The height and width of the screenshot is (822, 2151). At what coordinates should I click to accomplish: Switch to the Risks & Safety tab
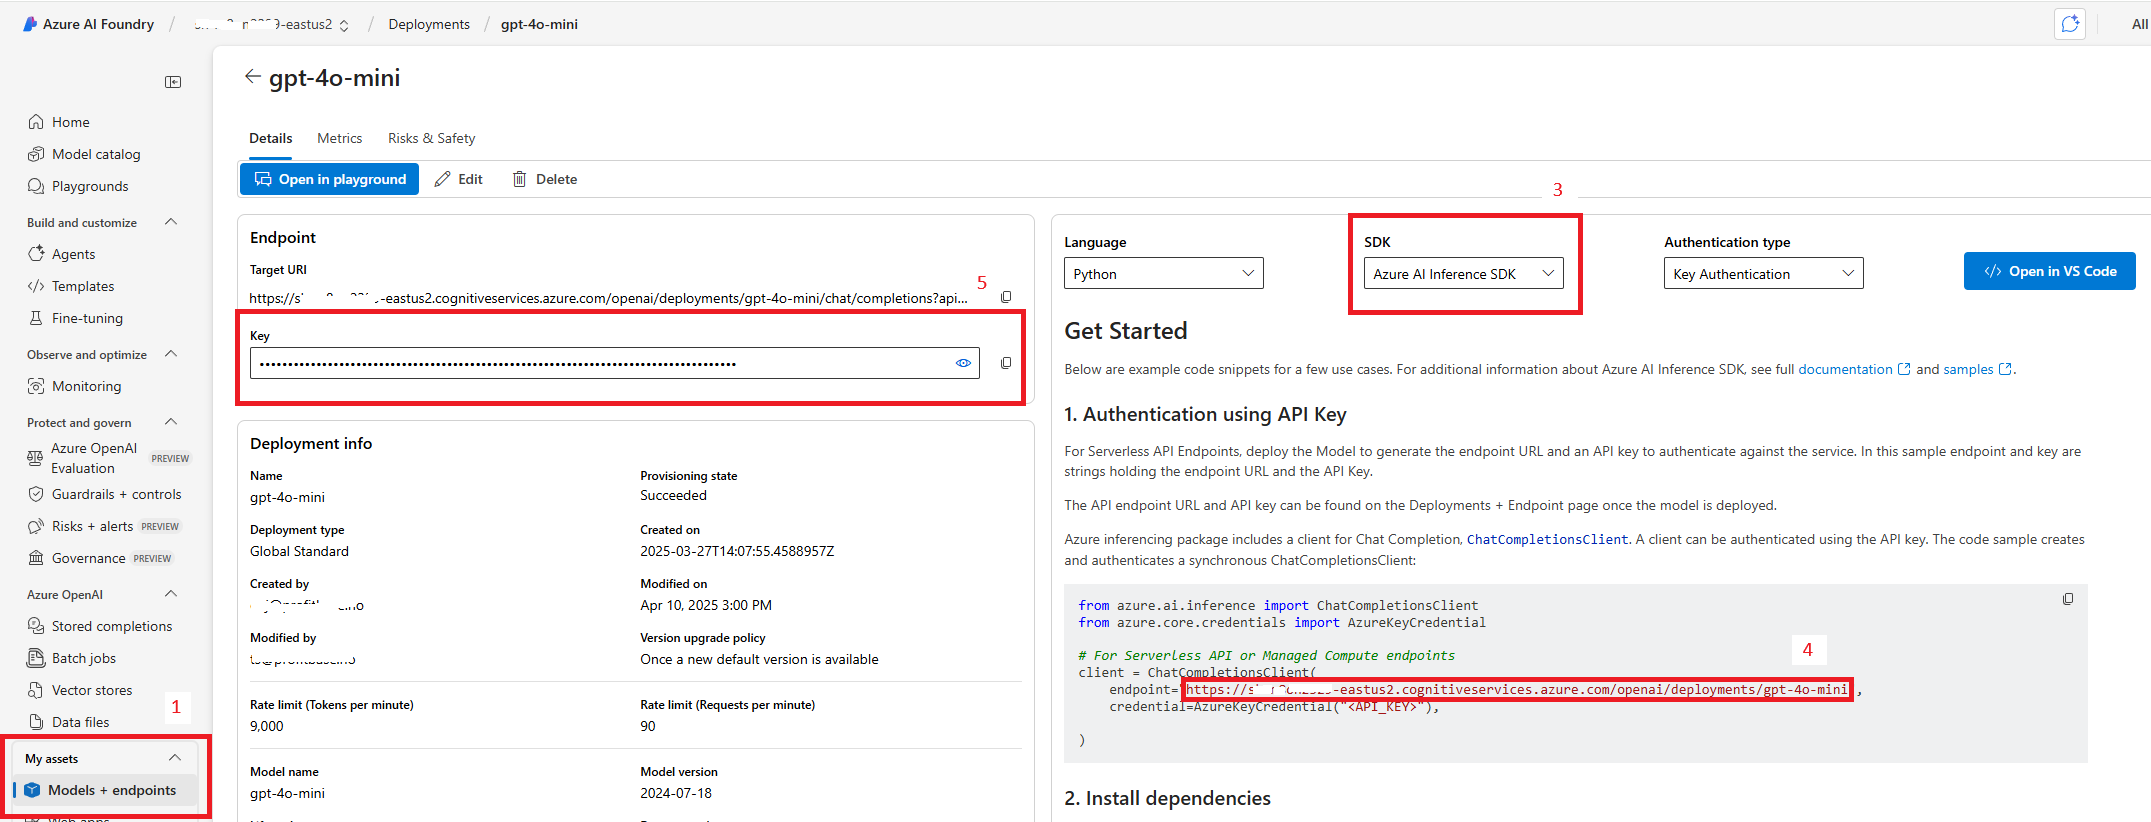[x=431, y=138]
